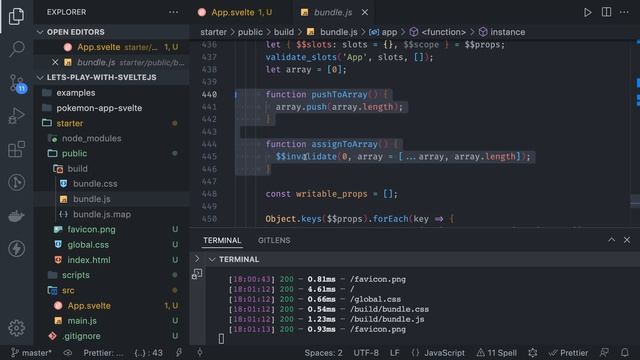Click the 'app' breadcrumb segment
The height and width of the screenshot is (360, 640).
click(389, 32)
